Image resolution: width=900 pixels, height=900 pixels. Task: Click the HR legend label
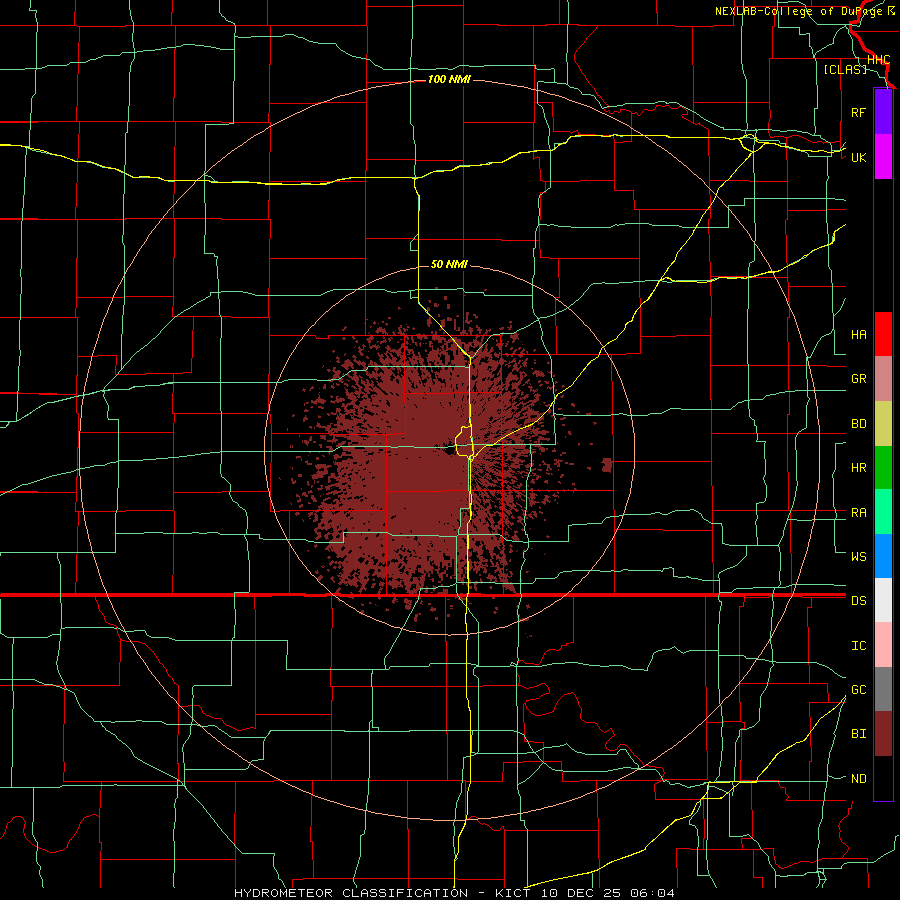click(858, 468)
